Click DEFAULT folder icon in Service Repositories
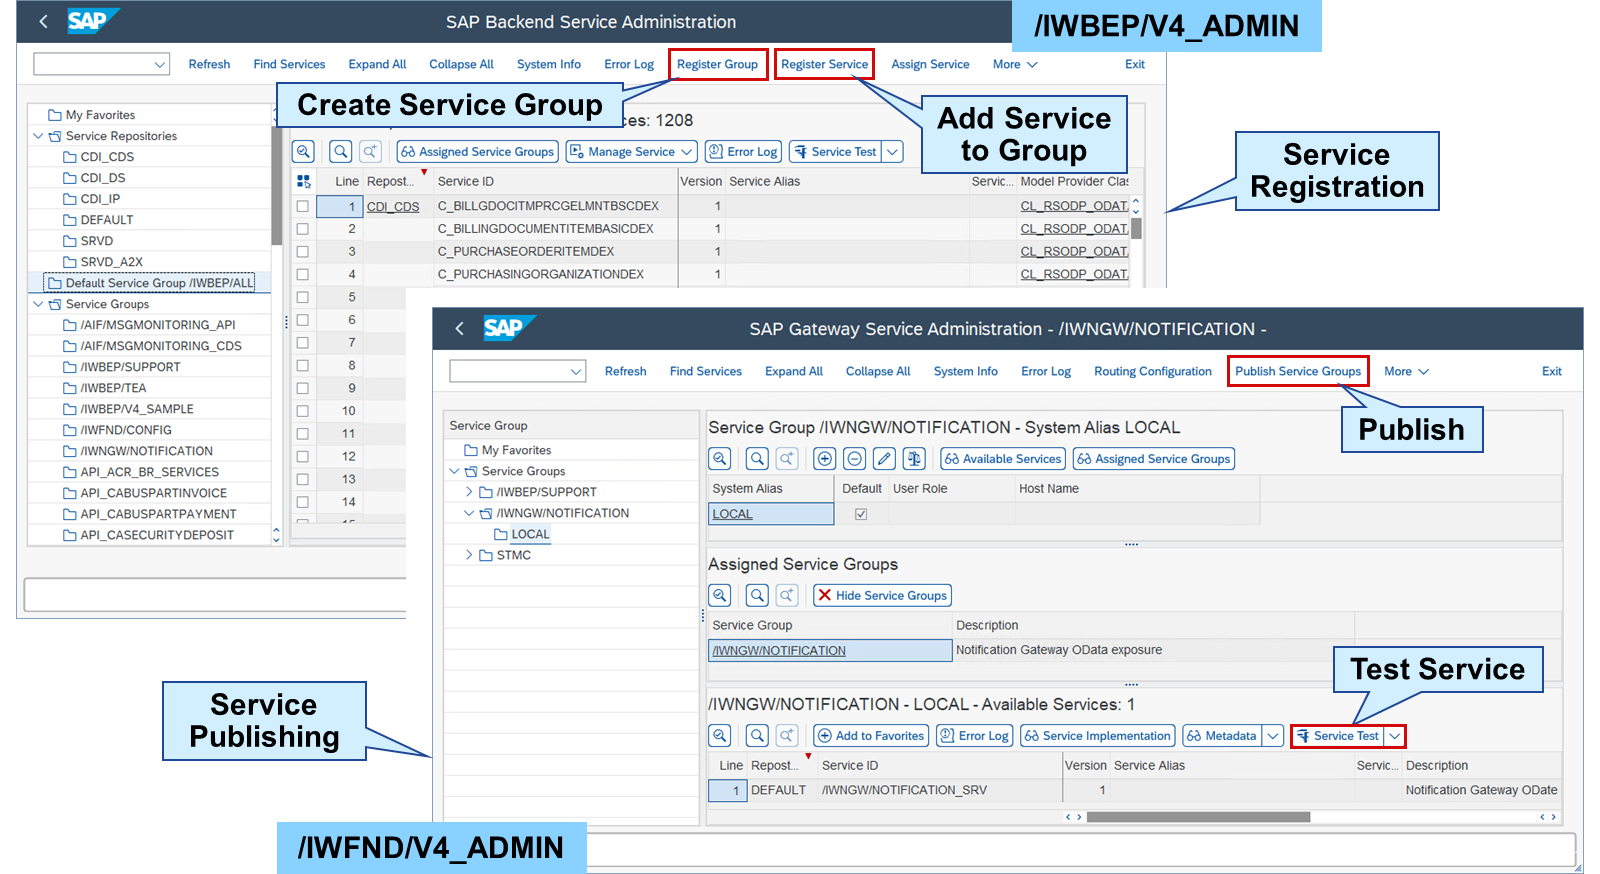 click(70, 220)
